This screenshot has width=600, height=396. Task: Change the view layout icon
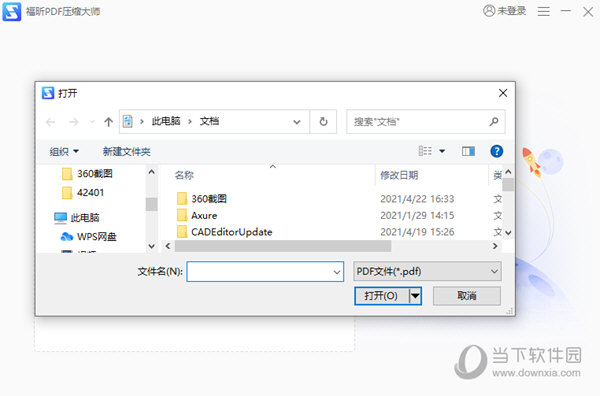pyautogui.click(x=425, y=151)
